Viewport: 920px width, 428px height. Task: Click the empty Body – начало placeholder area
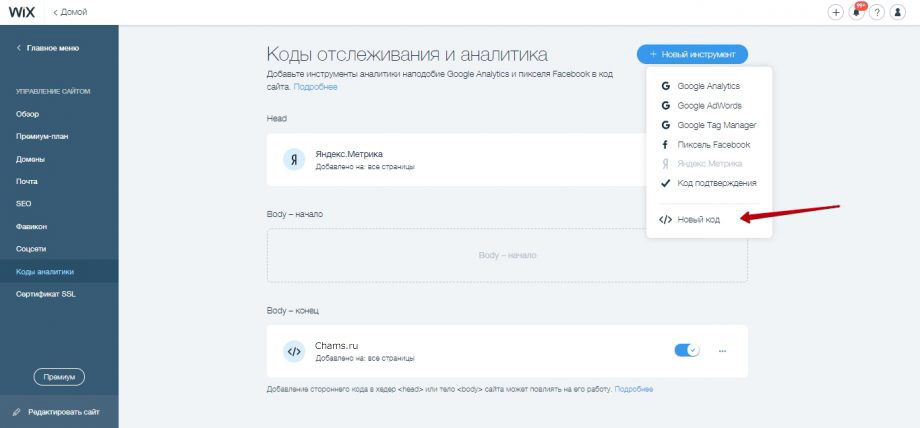507,255
